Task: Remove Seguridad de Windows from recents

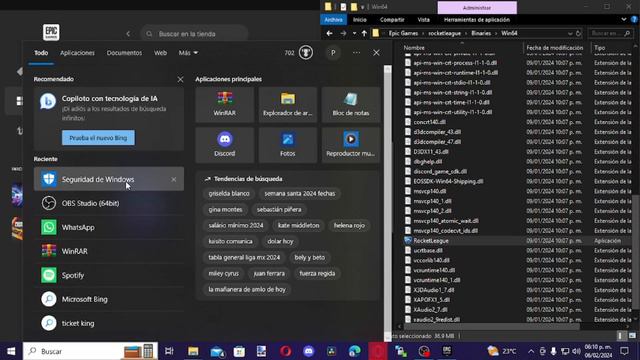Action: (x=174, y=179)
